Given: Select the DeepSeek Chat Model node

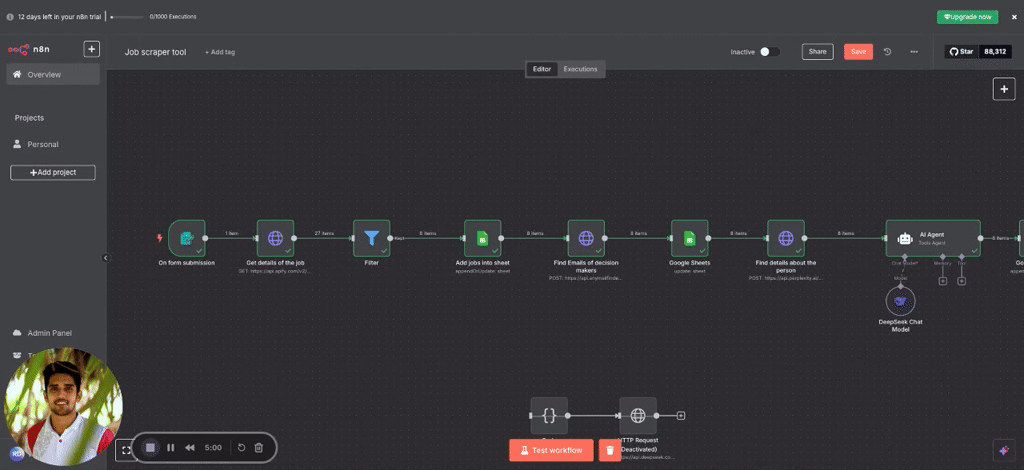Looking at the screenshot, I should pos(901,302).
